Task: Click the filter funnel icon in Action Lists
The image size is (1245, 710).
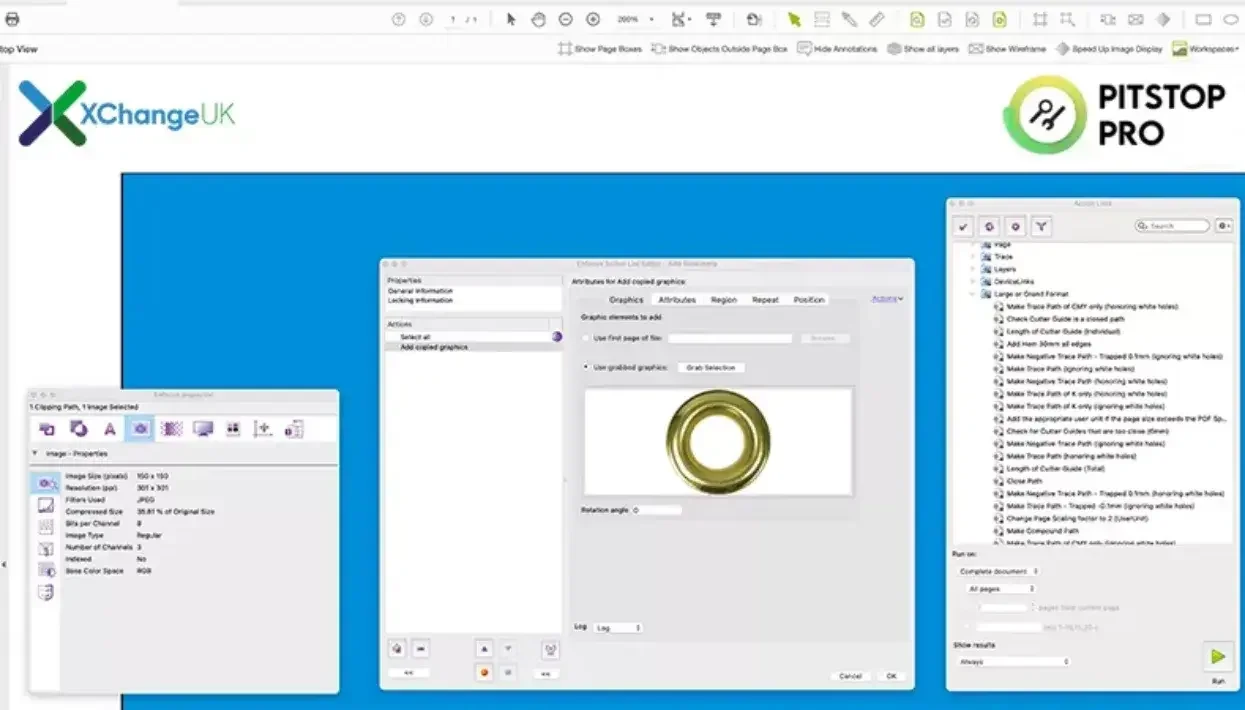Action: pyautogui.click(x=1041, y=227)
